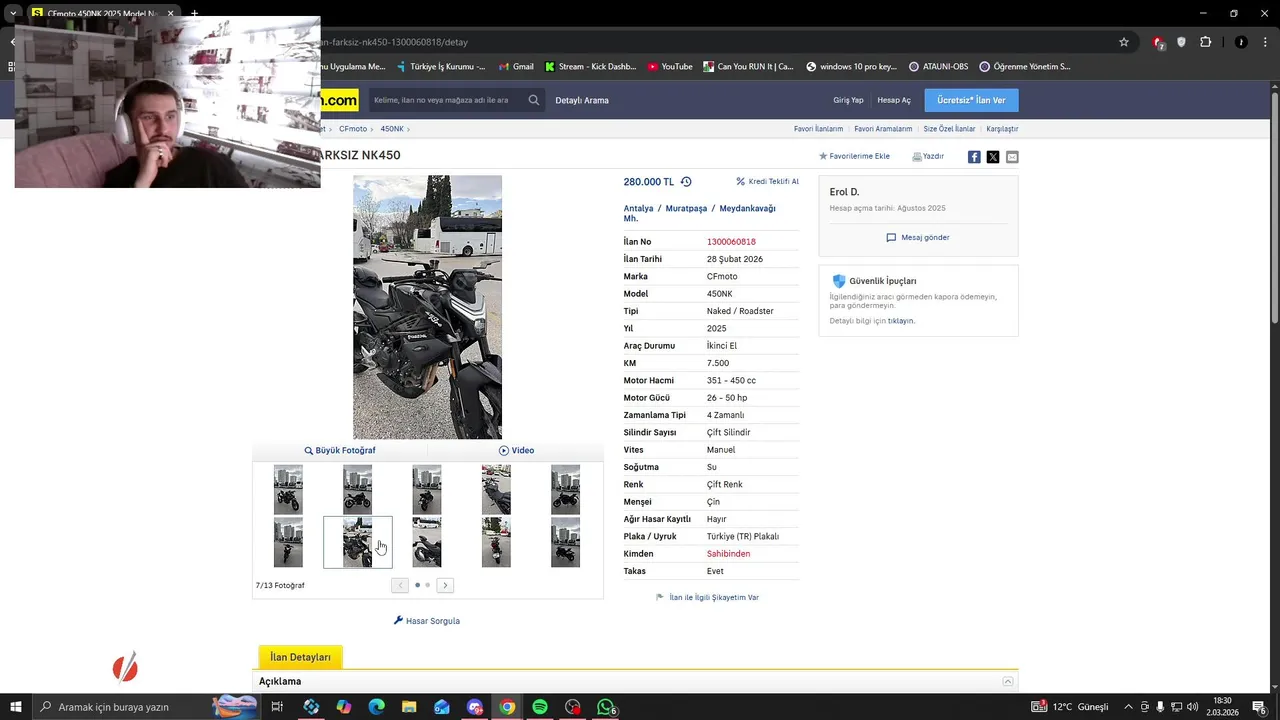Viewport: 1280px width, 720px height.
Task: Click Mesaj gönder to the seller
Action: [918, 238]
